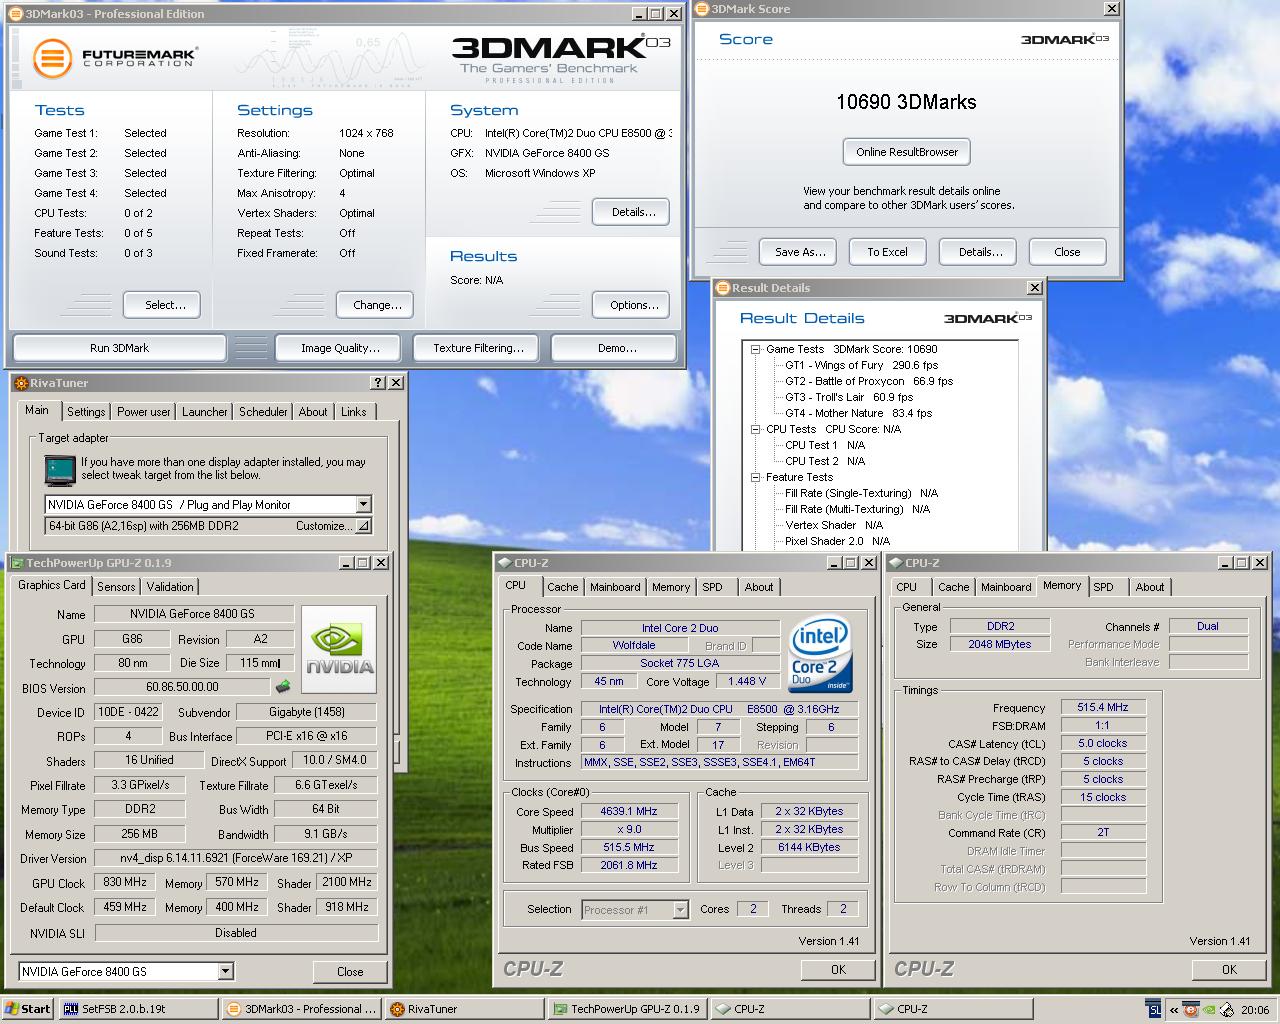Click the RivaTuner title bar gear icon
Image resolution: width=1280 pixels, height=1024 pixels.
(x=20, y=383)
